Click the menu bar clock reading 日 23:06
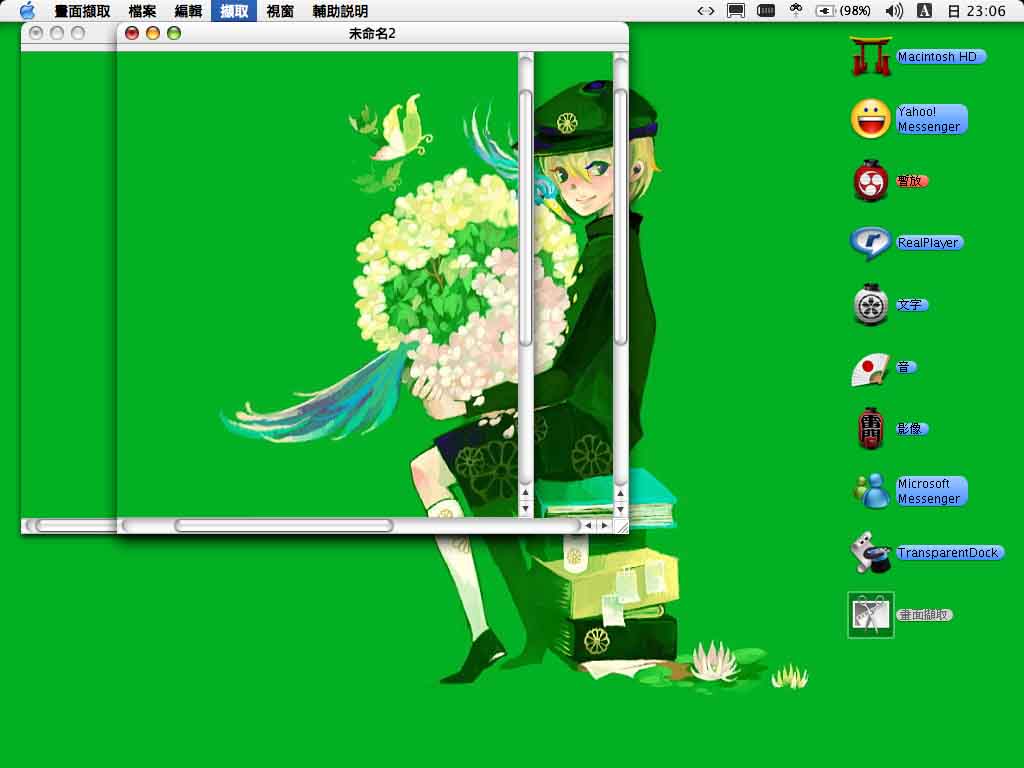Screen dimensions: 1024x768 click(x=976, y=10)
